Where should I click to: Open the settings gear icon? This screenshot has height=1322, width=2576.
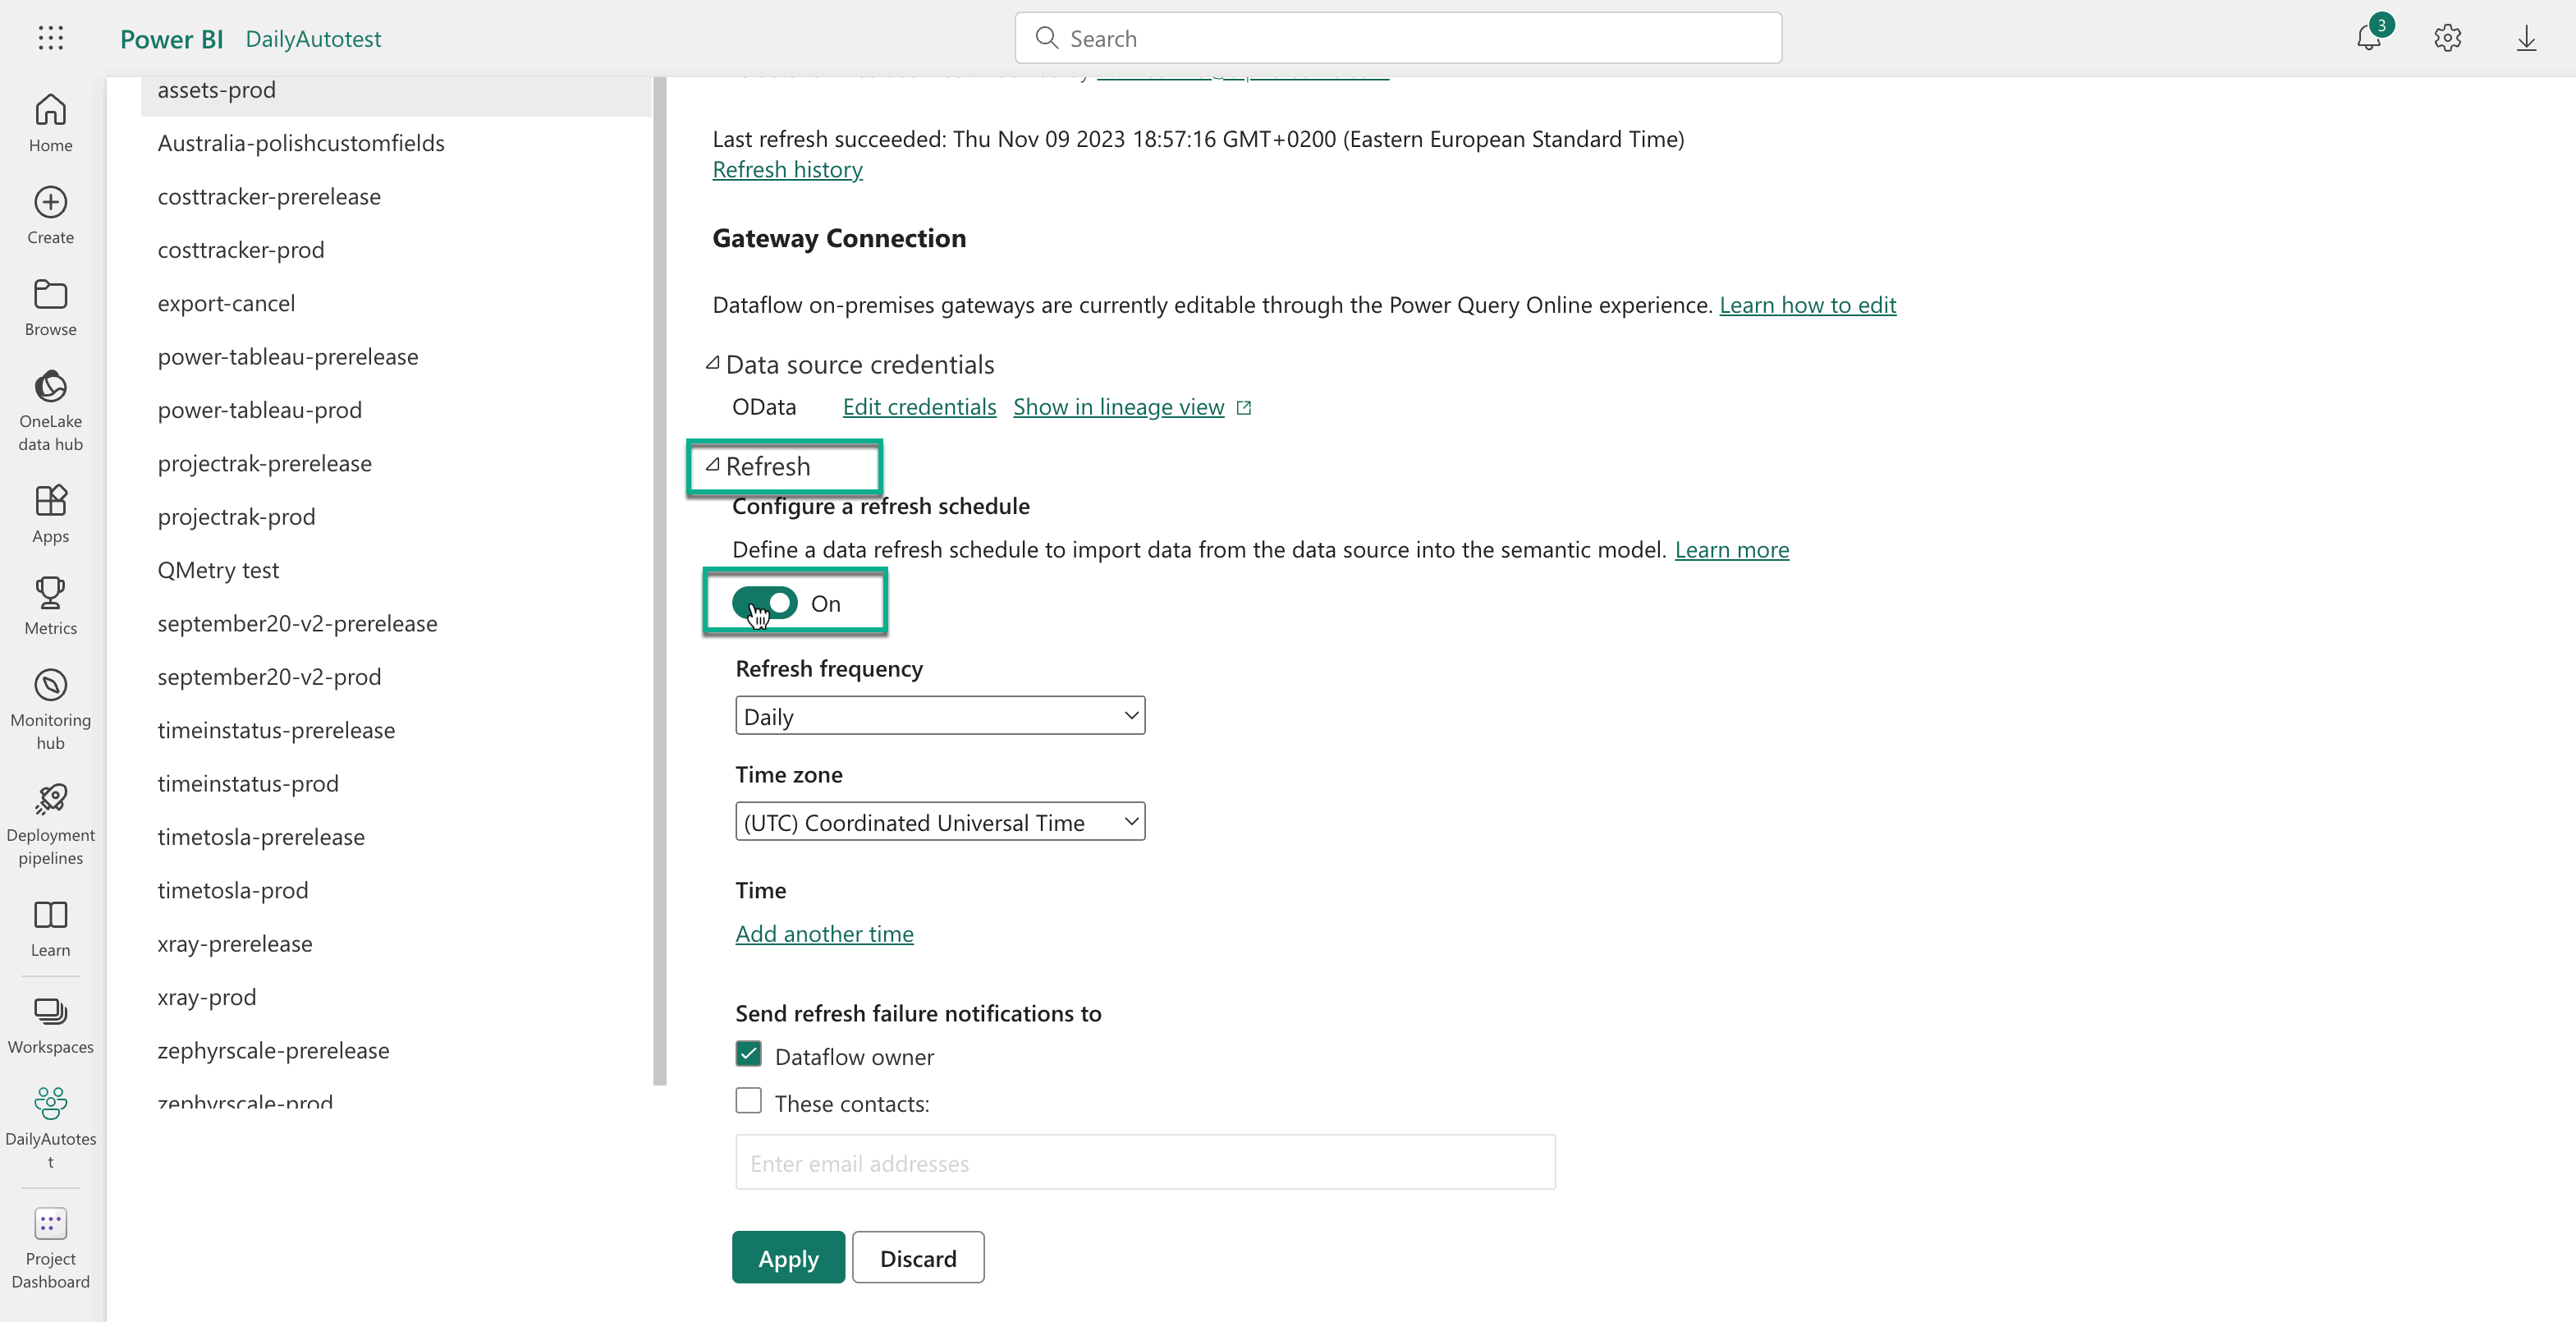coord(2447,38)
